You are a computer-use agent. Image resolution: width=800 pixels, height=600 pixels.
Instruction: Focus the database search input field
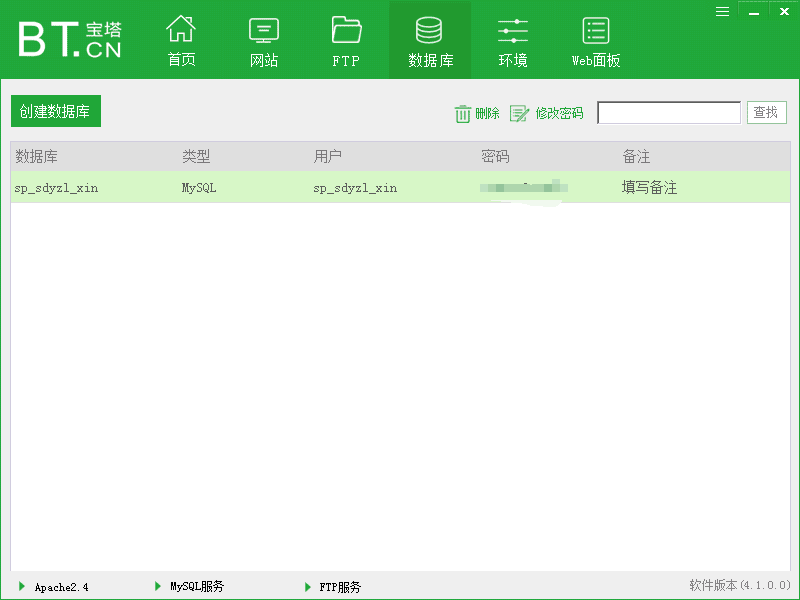(x=669, y=112)
